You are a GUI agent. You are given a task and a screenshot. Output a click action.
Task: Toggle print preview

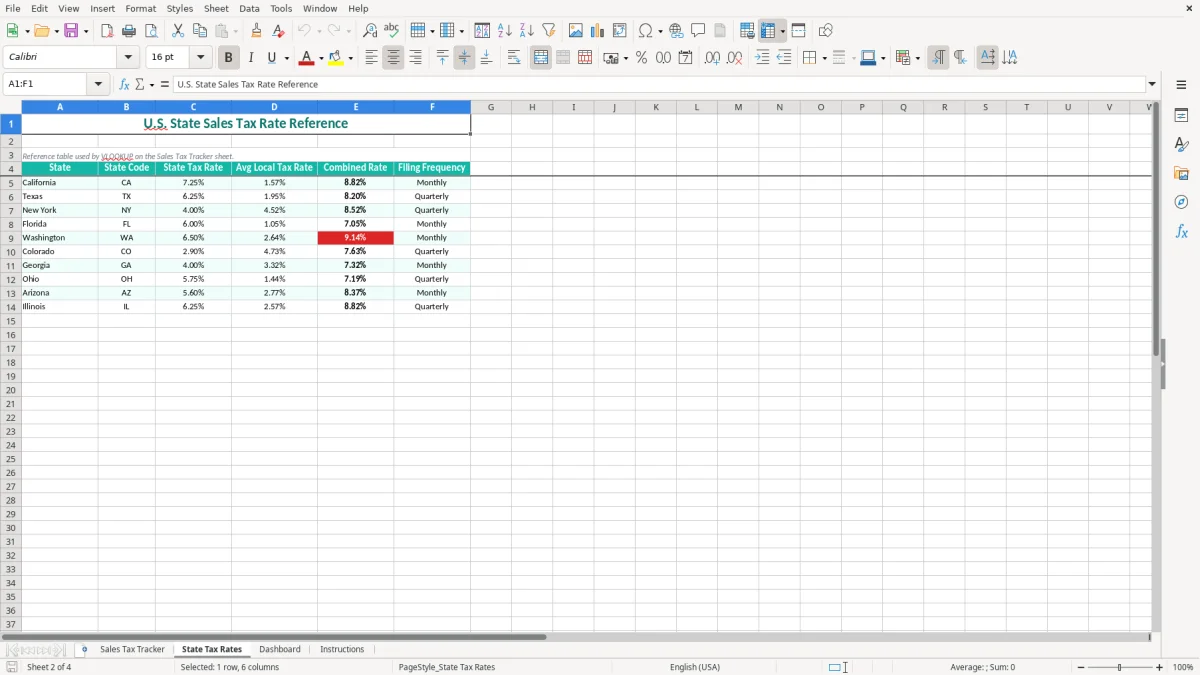[x=151, y=31]
